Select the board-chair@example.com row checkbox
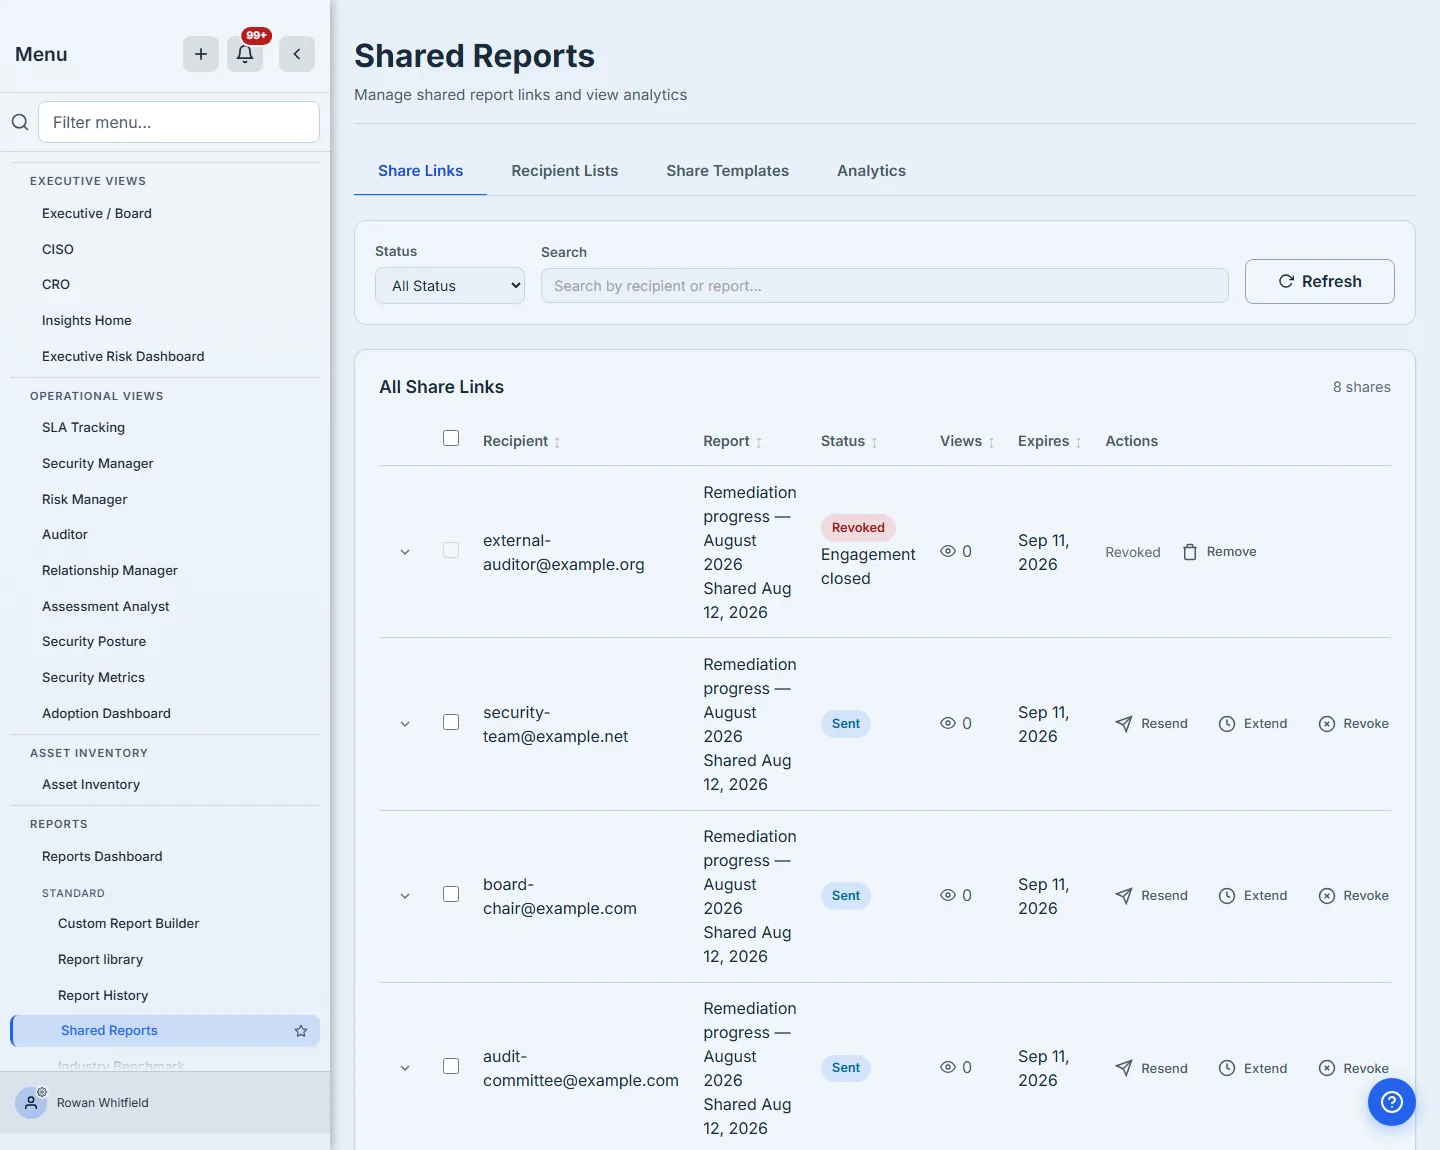 click(451, 894)
